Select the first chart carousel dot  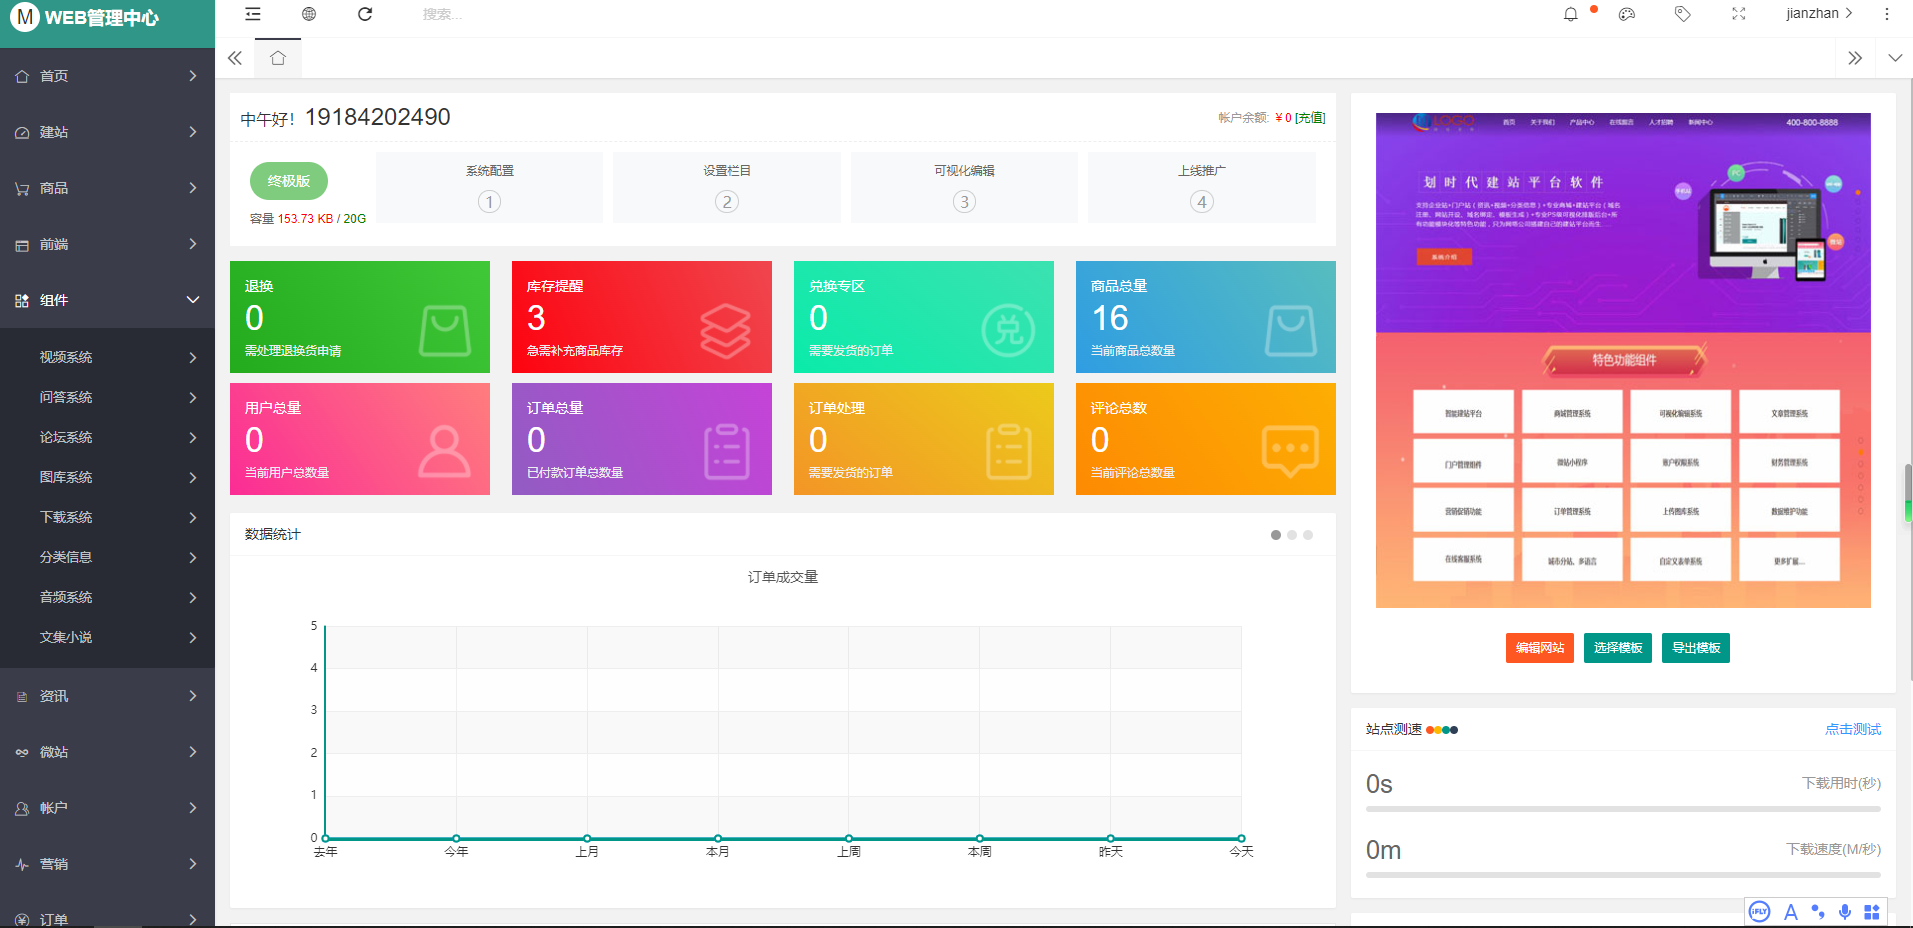(1276, 535)
